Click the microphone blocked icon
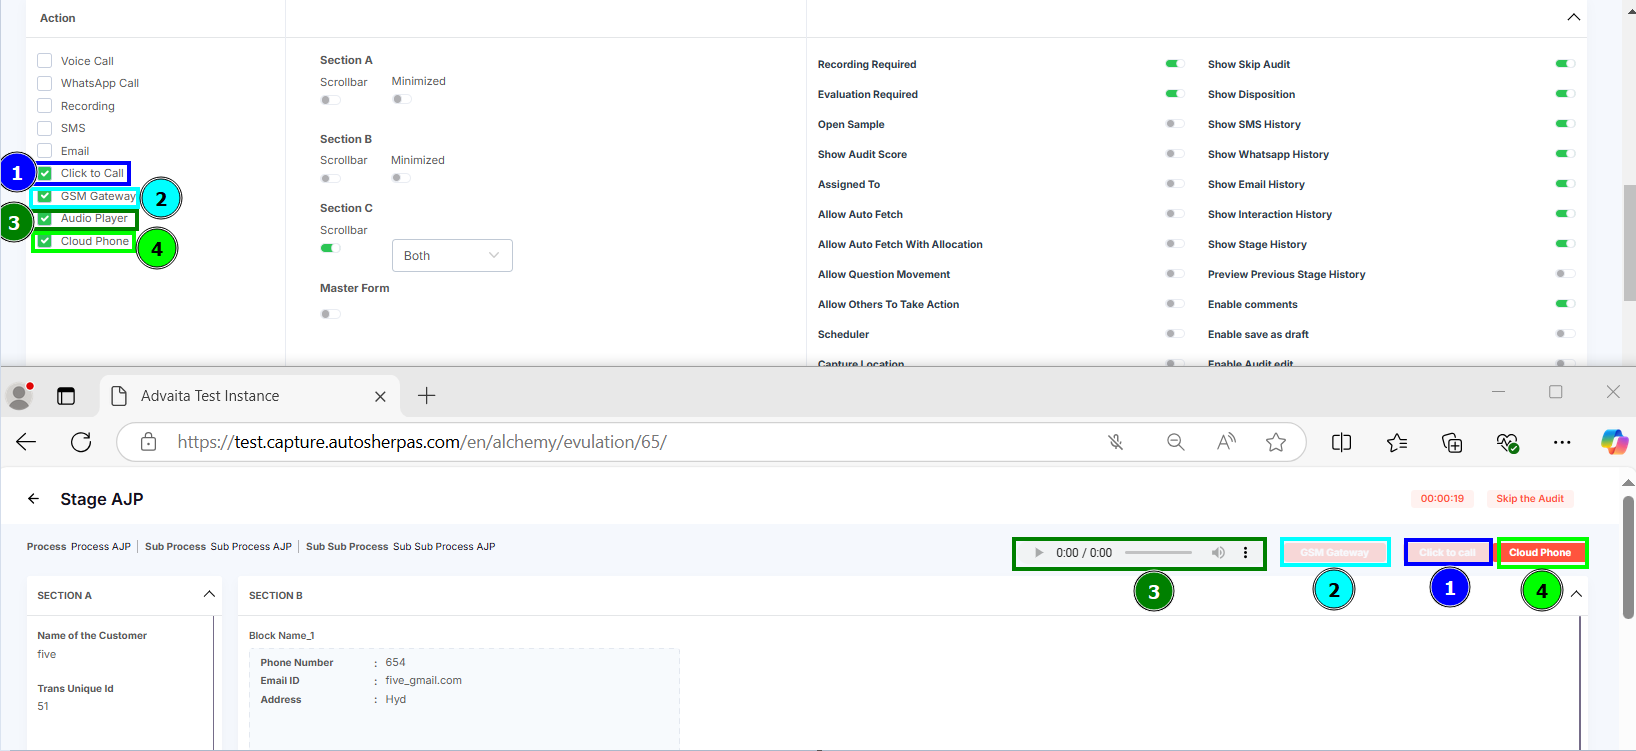Screen dimensions: 1636x751 pos(1116,442)
